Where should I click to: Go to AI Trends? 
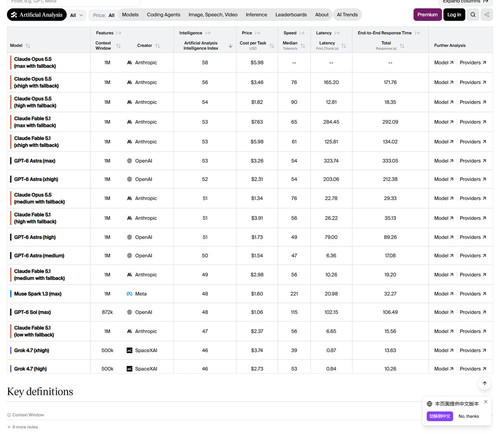[x=347, y=15]
